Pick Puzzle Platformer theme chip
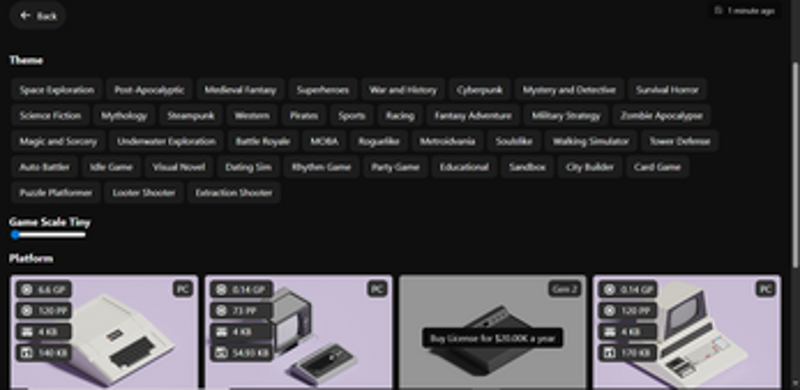Screen dimensions: 800x390 (56, 192)
